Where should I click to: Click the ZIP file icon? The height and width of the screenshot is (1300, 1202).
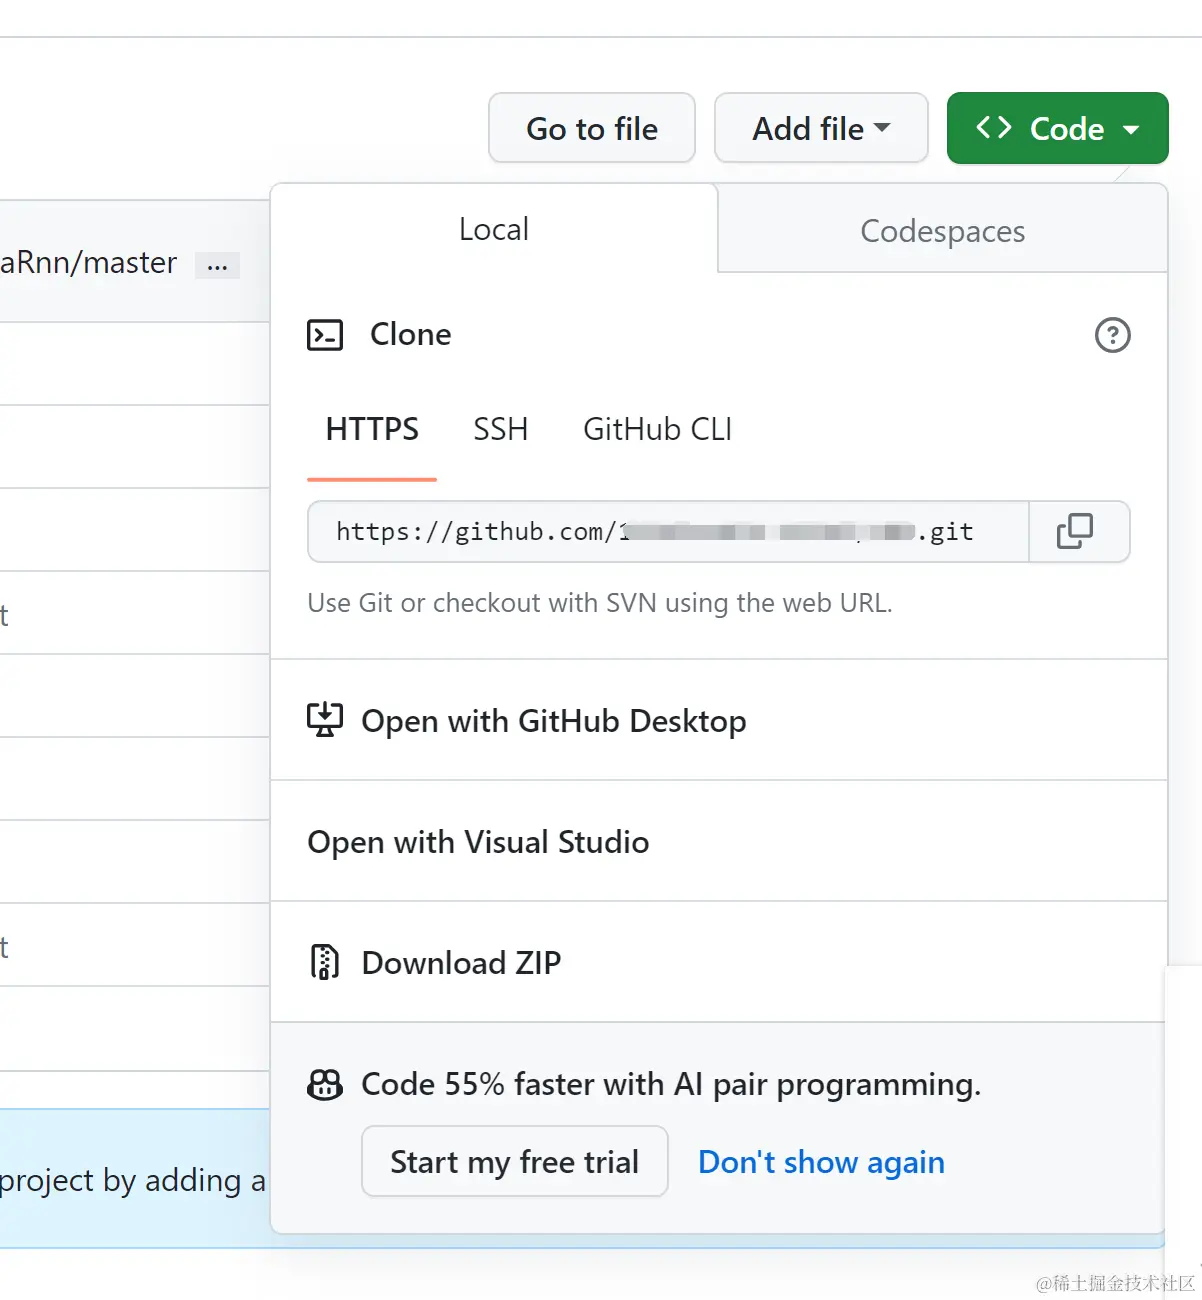tap(325, 962)
